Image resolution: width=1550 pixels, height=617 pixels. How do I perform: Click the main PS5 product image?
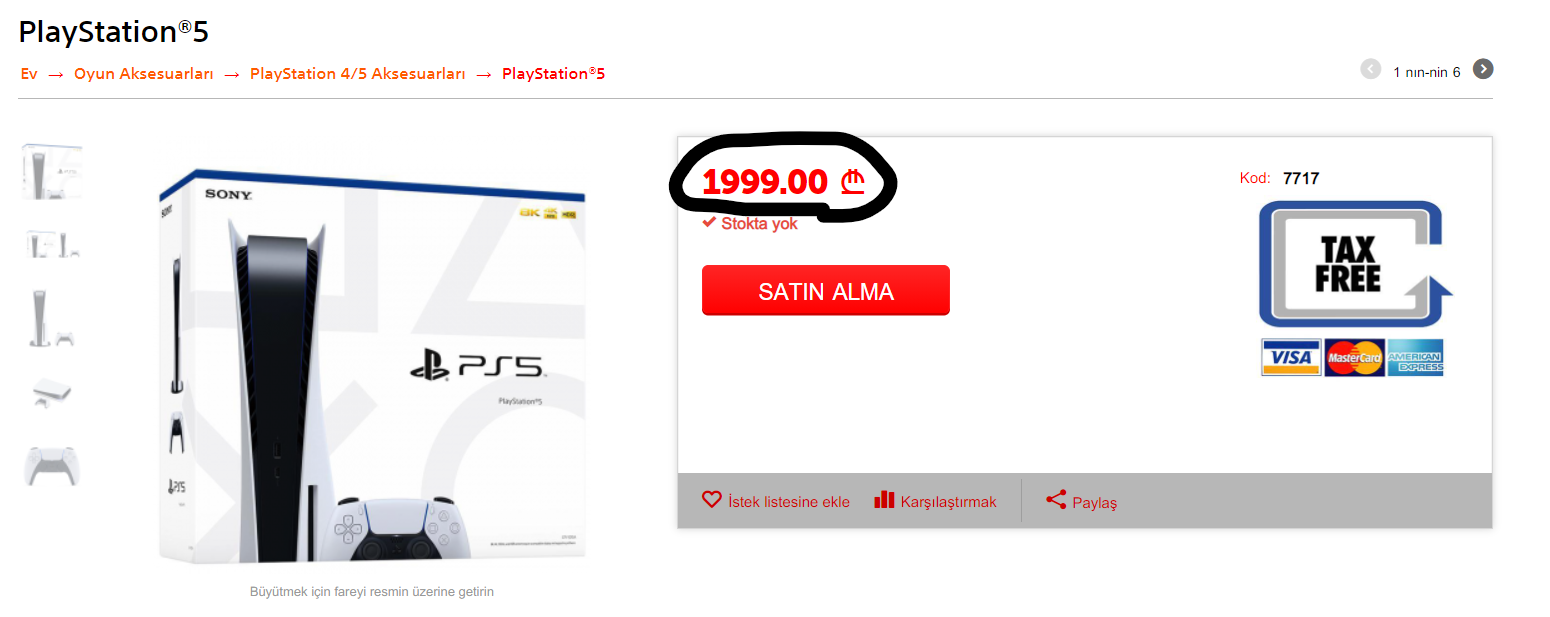[372, 367]
